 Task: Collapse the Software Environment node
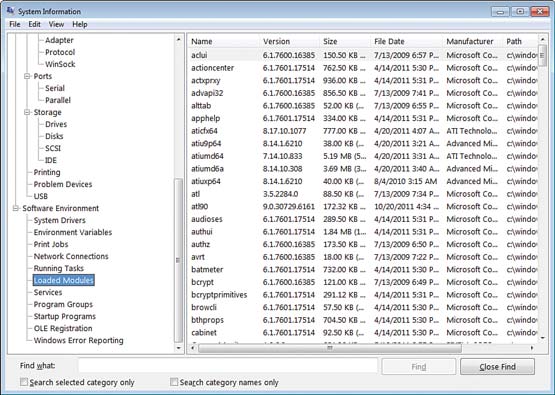click(16, 208)
